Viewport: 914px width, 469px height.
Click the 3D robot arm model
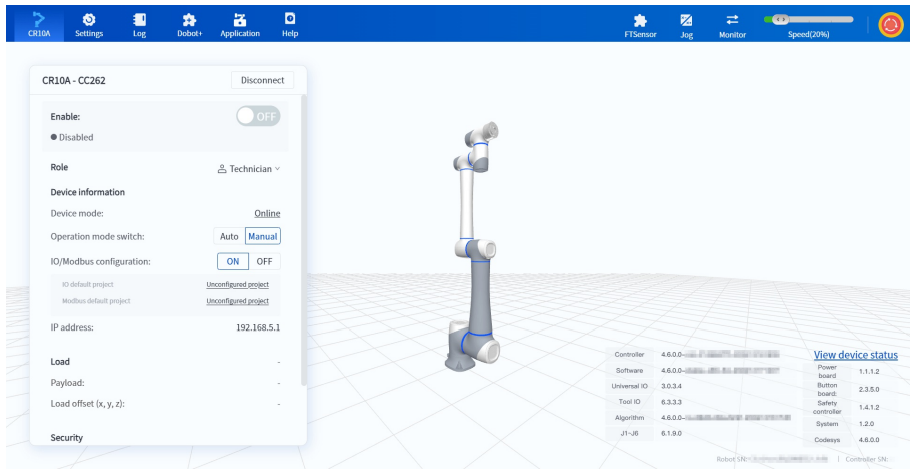(x=473, y=246)
